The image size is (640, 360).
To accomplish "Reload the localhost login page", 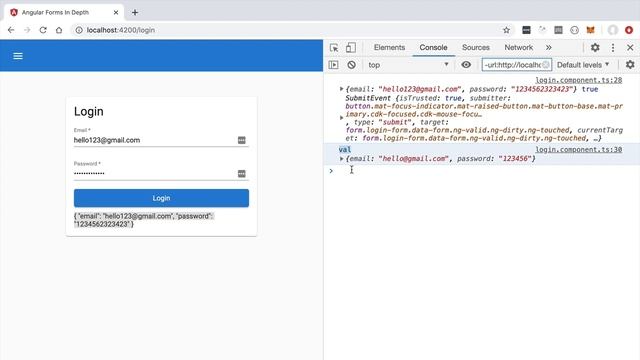I will click(x=43, y=30).
